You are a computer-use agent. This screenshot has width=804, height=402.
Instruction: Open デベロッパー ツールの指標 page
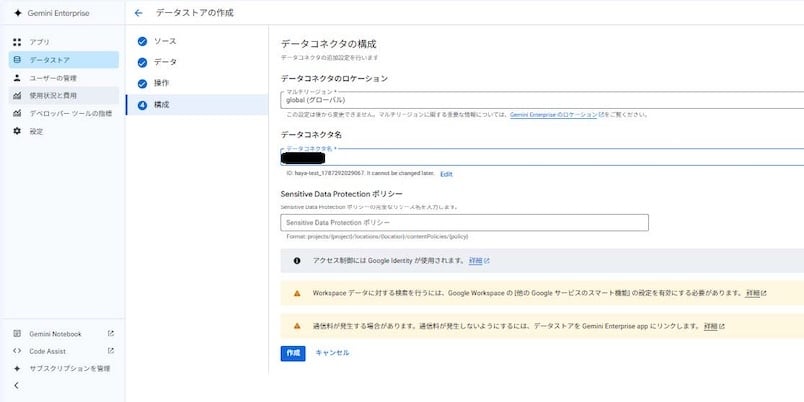pos(64,113)
